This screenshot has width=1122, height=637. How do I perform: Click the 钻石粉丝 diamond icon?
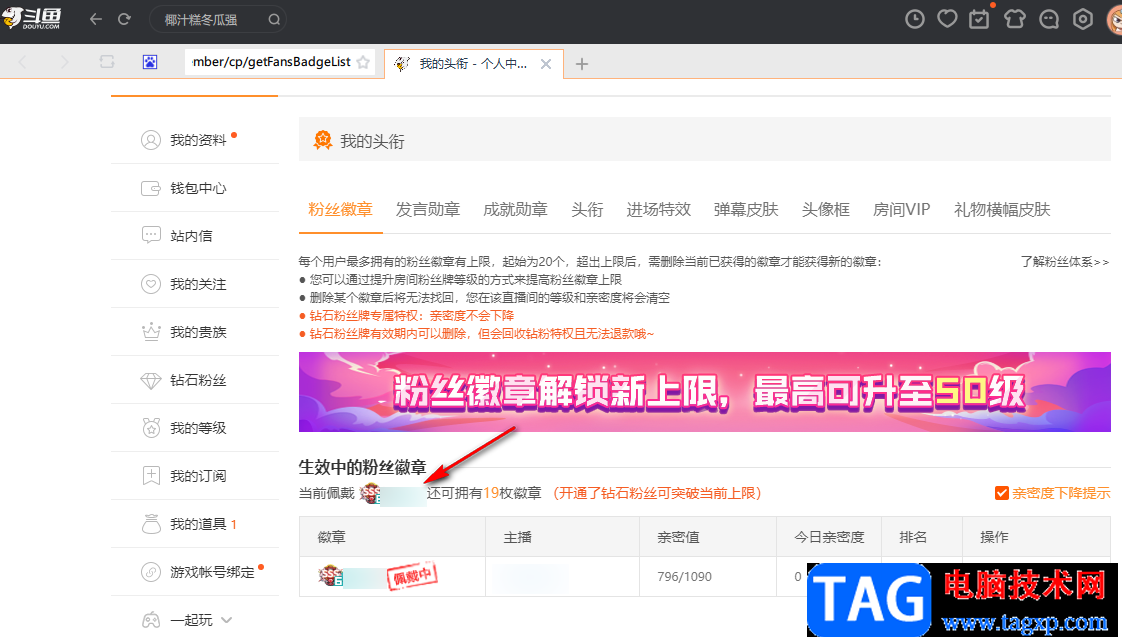point(151,380)
